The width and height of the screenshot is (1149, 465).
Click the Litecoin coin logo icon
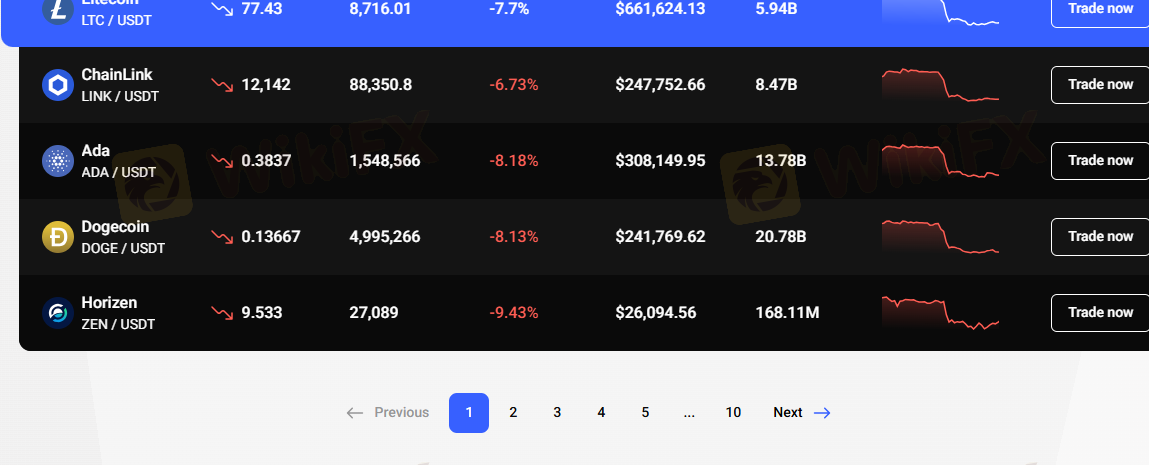pos(58,10)
